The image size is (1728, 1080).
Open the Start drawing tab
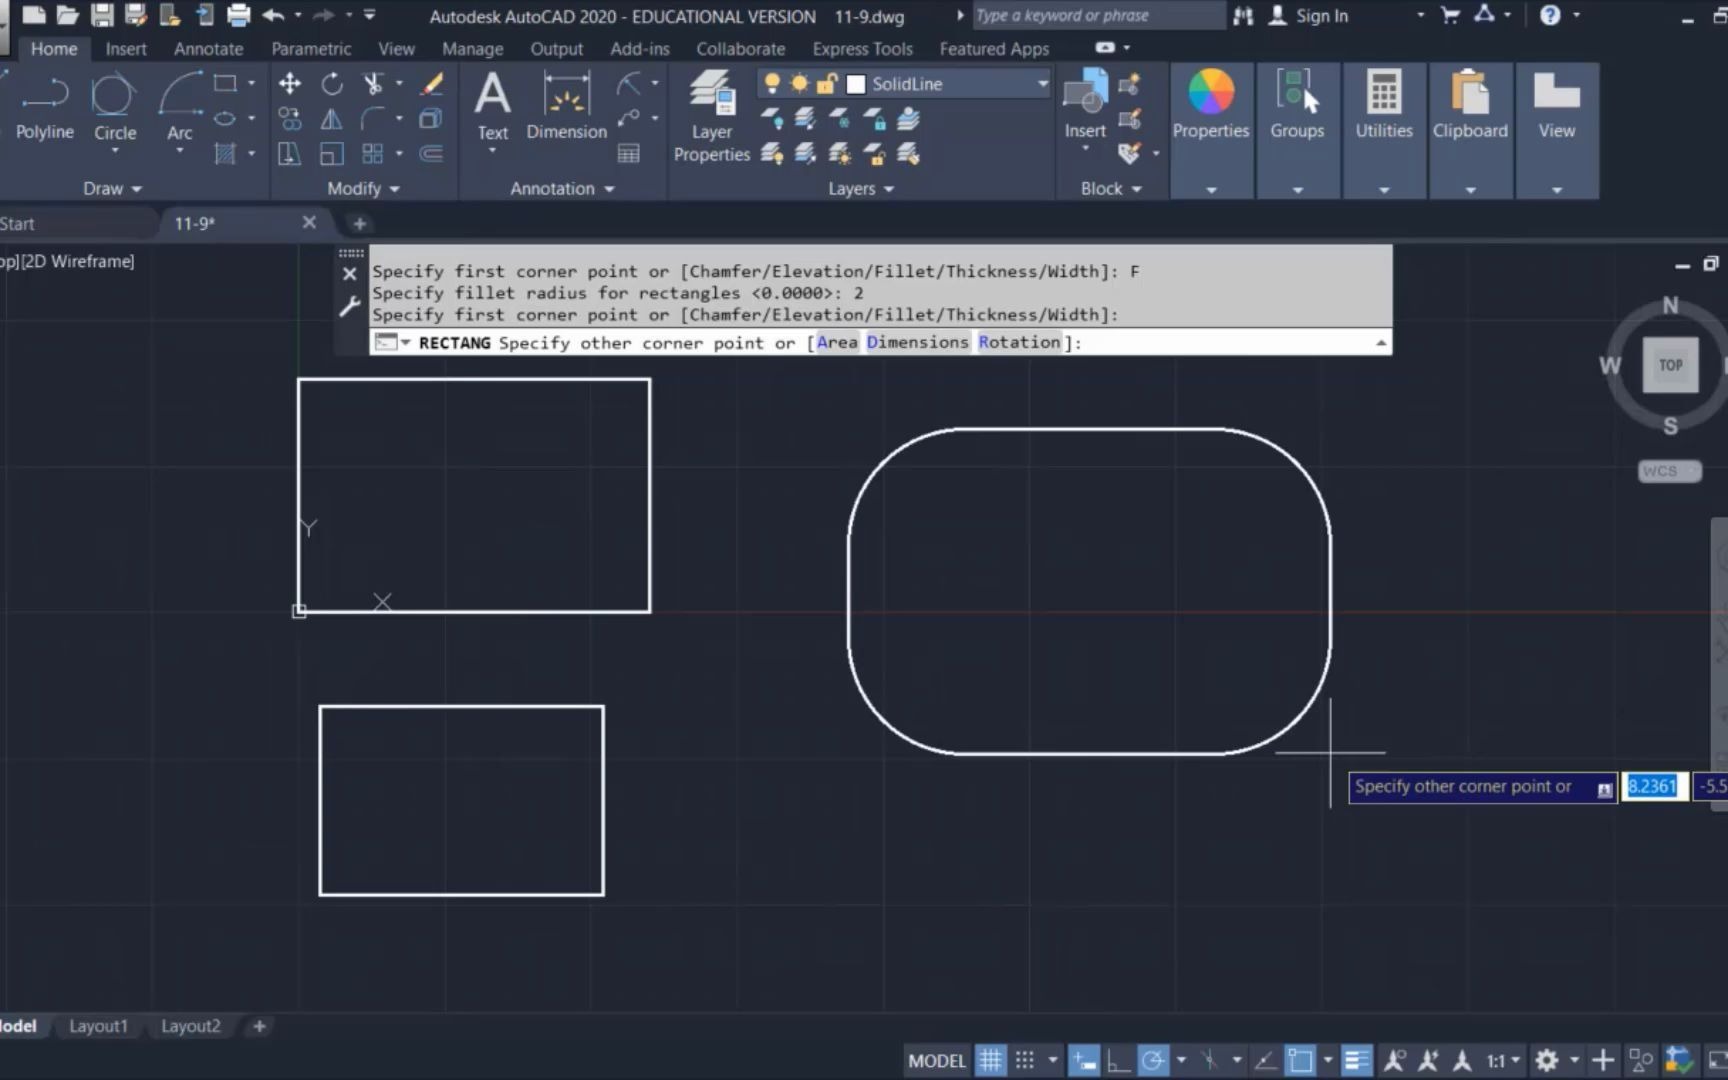[17, 224]
